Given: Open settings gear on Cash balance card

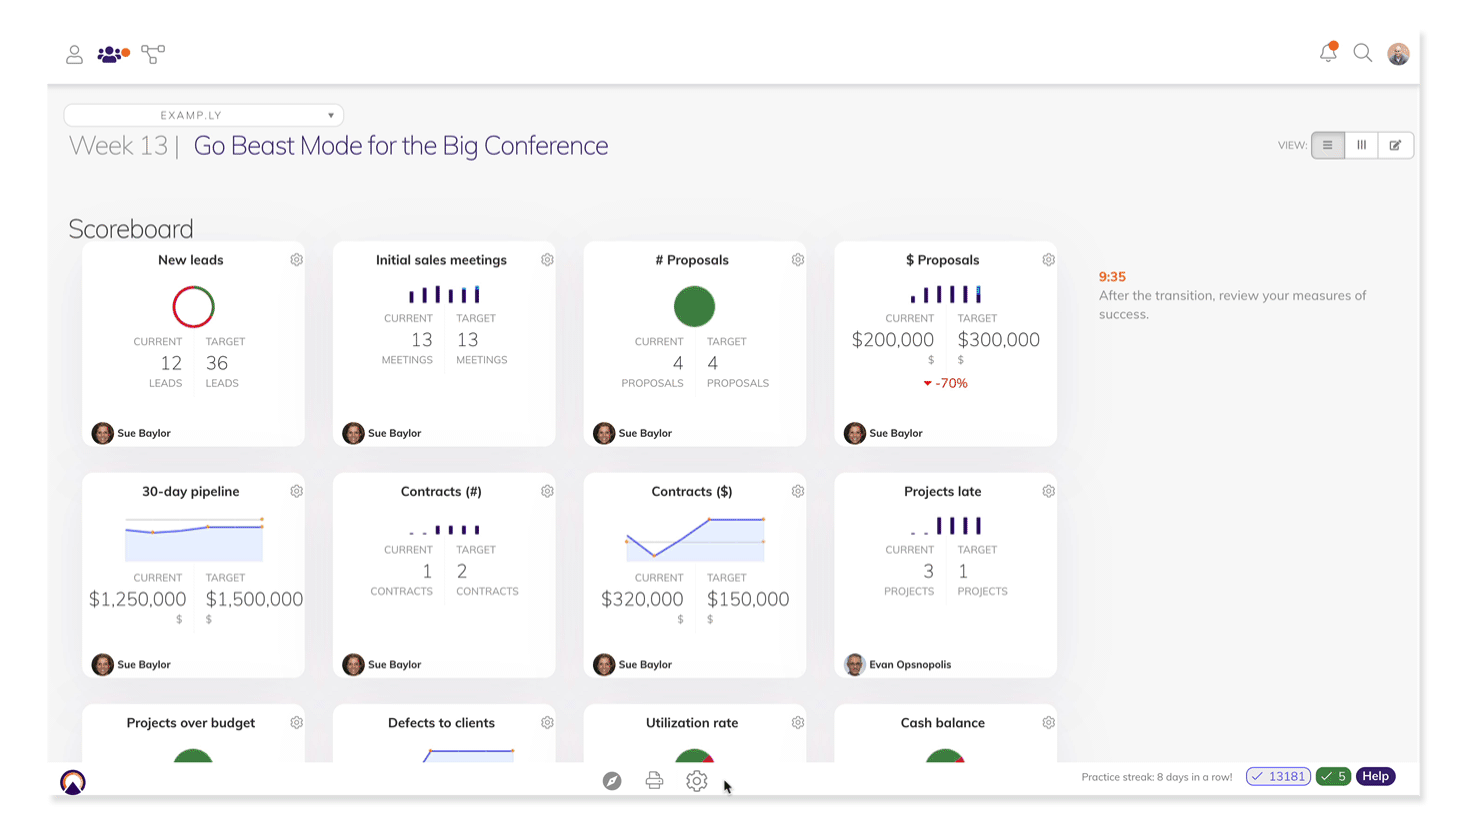Looking at the screenshot, I should [x=1048, y=722].
